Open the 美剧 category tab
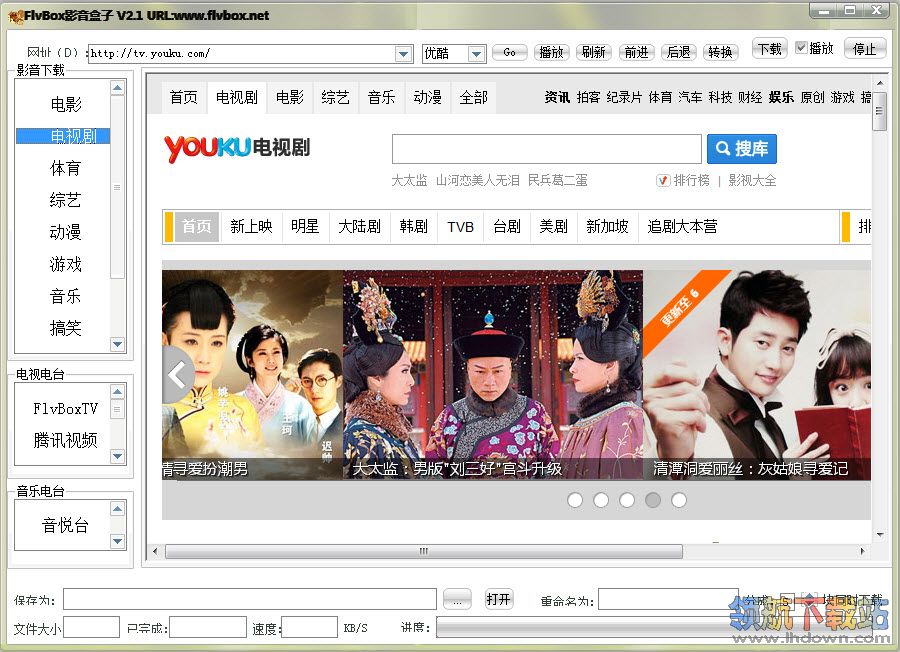The width and height of the screenshot is (900, 652). click(x=553, y=227)
